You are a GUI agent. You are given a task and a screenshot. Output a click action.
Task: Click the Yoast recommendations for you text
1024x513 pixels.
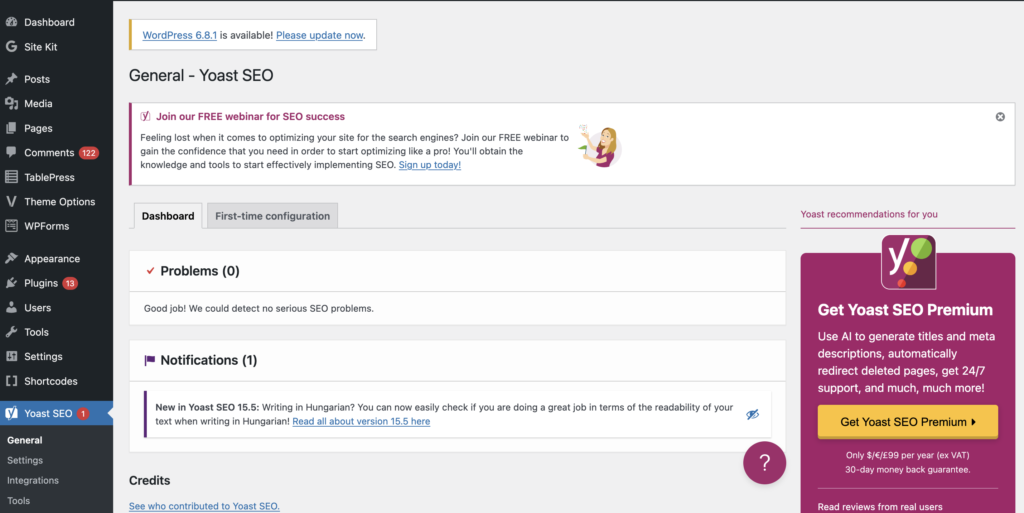869,214
